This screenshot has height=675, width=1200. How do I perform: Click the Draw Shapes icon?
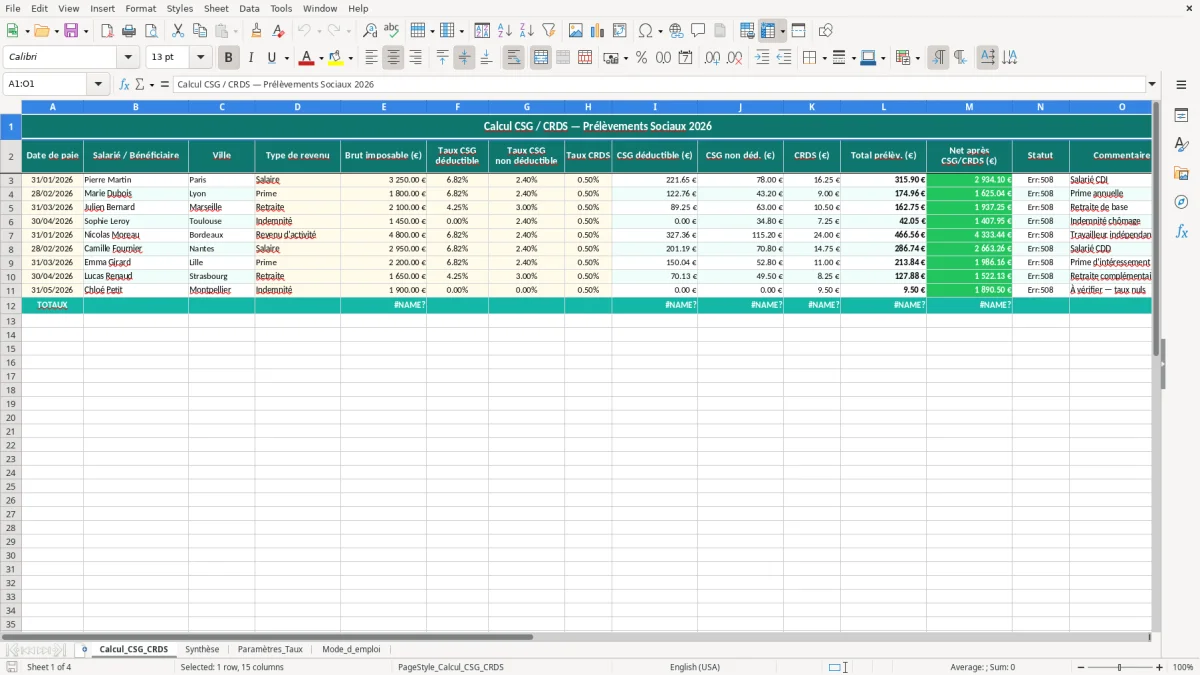[826, 31]
